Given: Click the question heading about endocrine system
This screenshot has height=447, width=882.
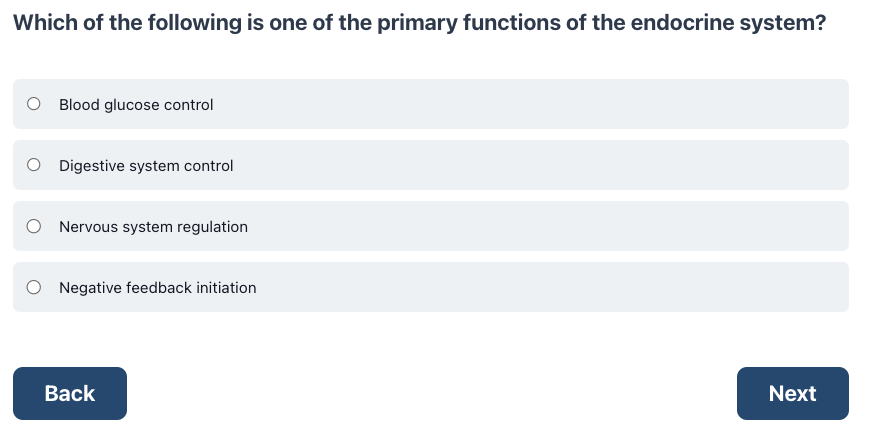Looking at the screenshot, I should [420, 23].
